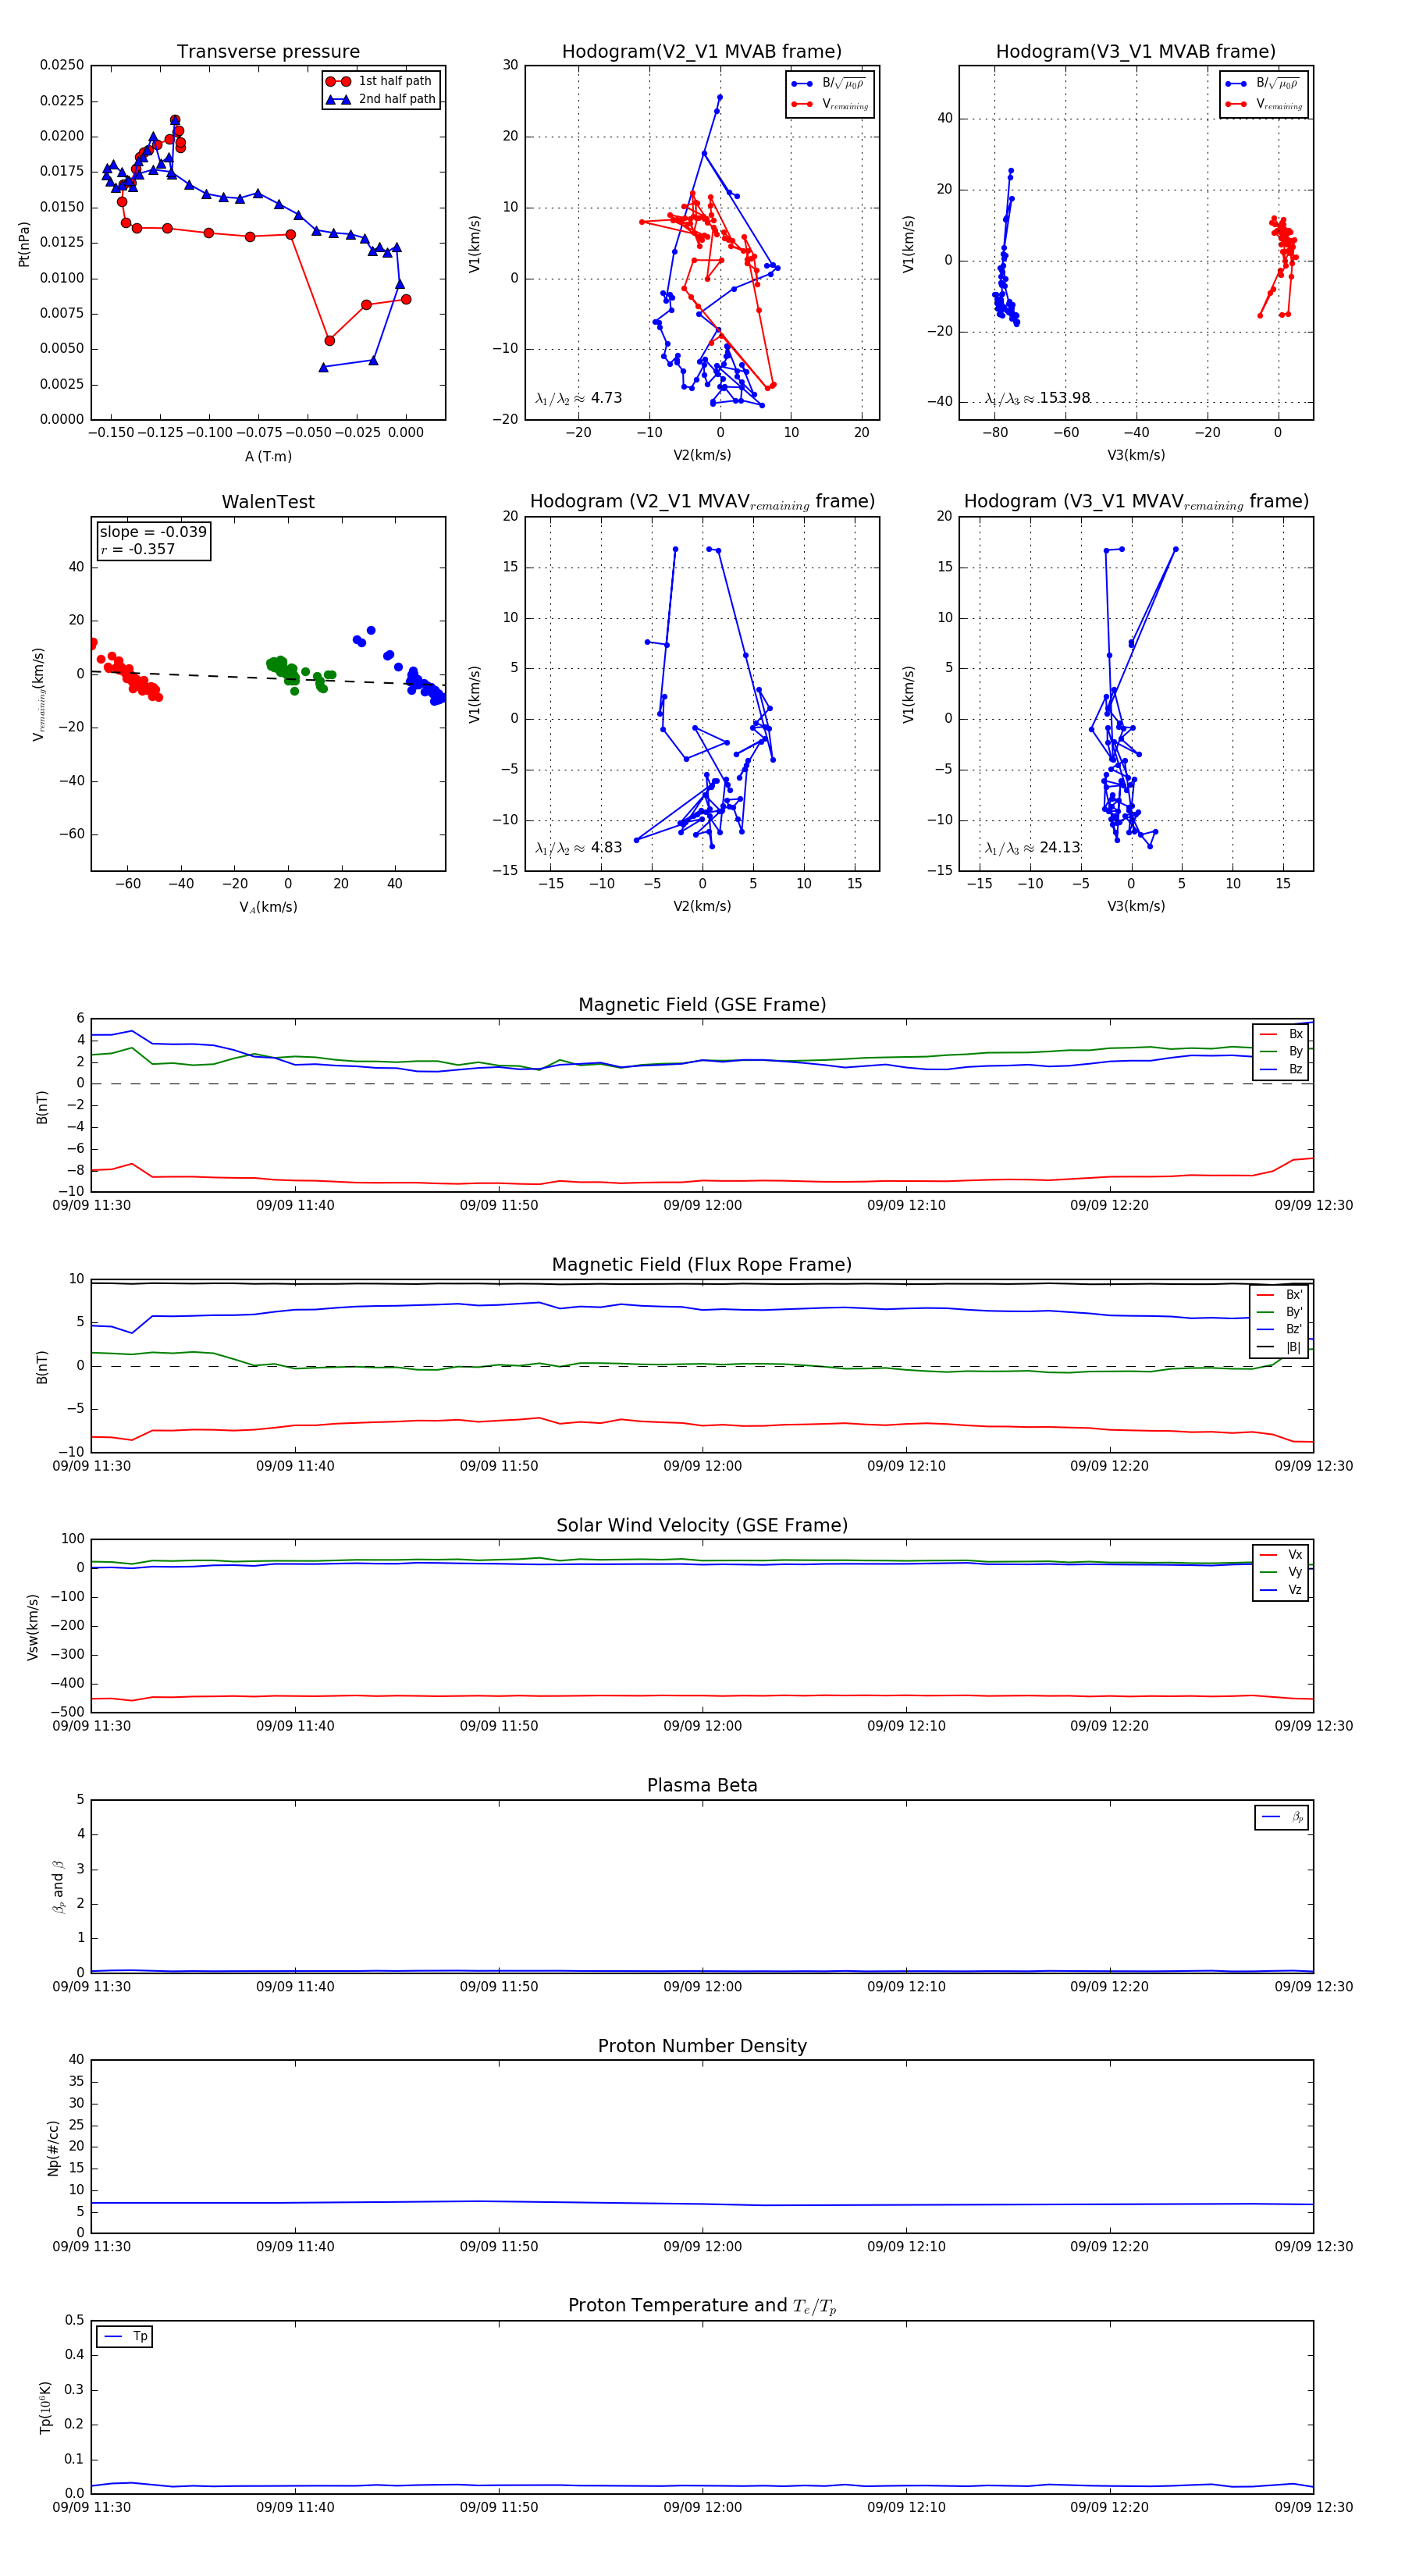
Task: Select the "By'" legend entry
Action: click(1280, 1312)
